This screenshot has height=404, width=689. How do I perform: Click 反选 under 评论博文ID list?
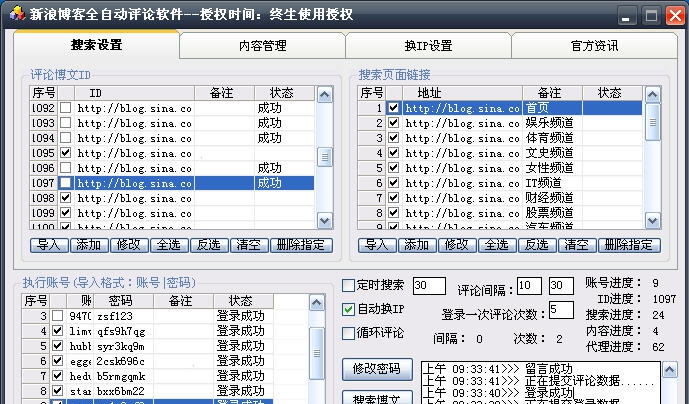(x=209, y=245)
